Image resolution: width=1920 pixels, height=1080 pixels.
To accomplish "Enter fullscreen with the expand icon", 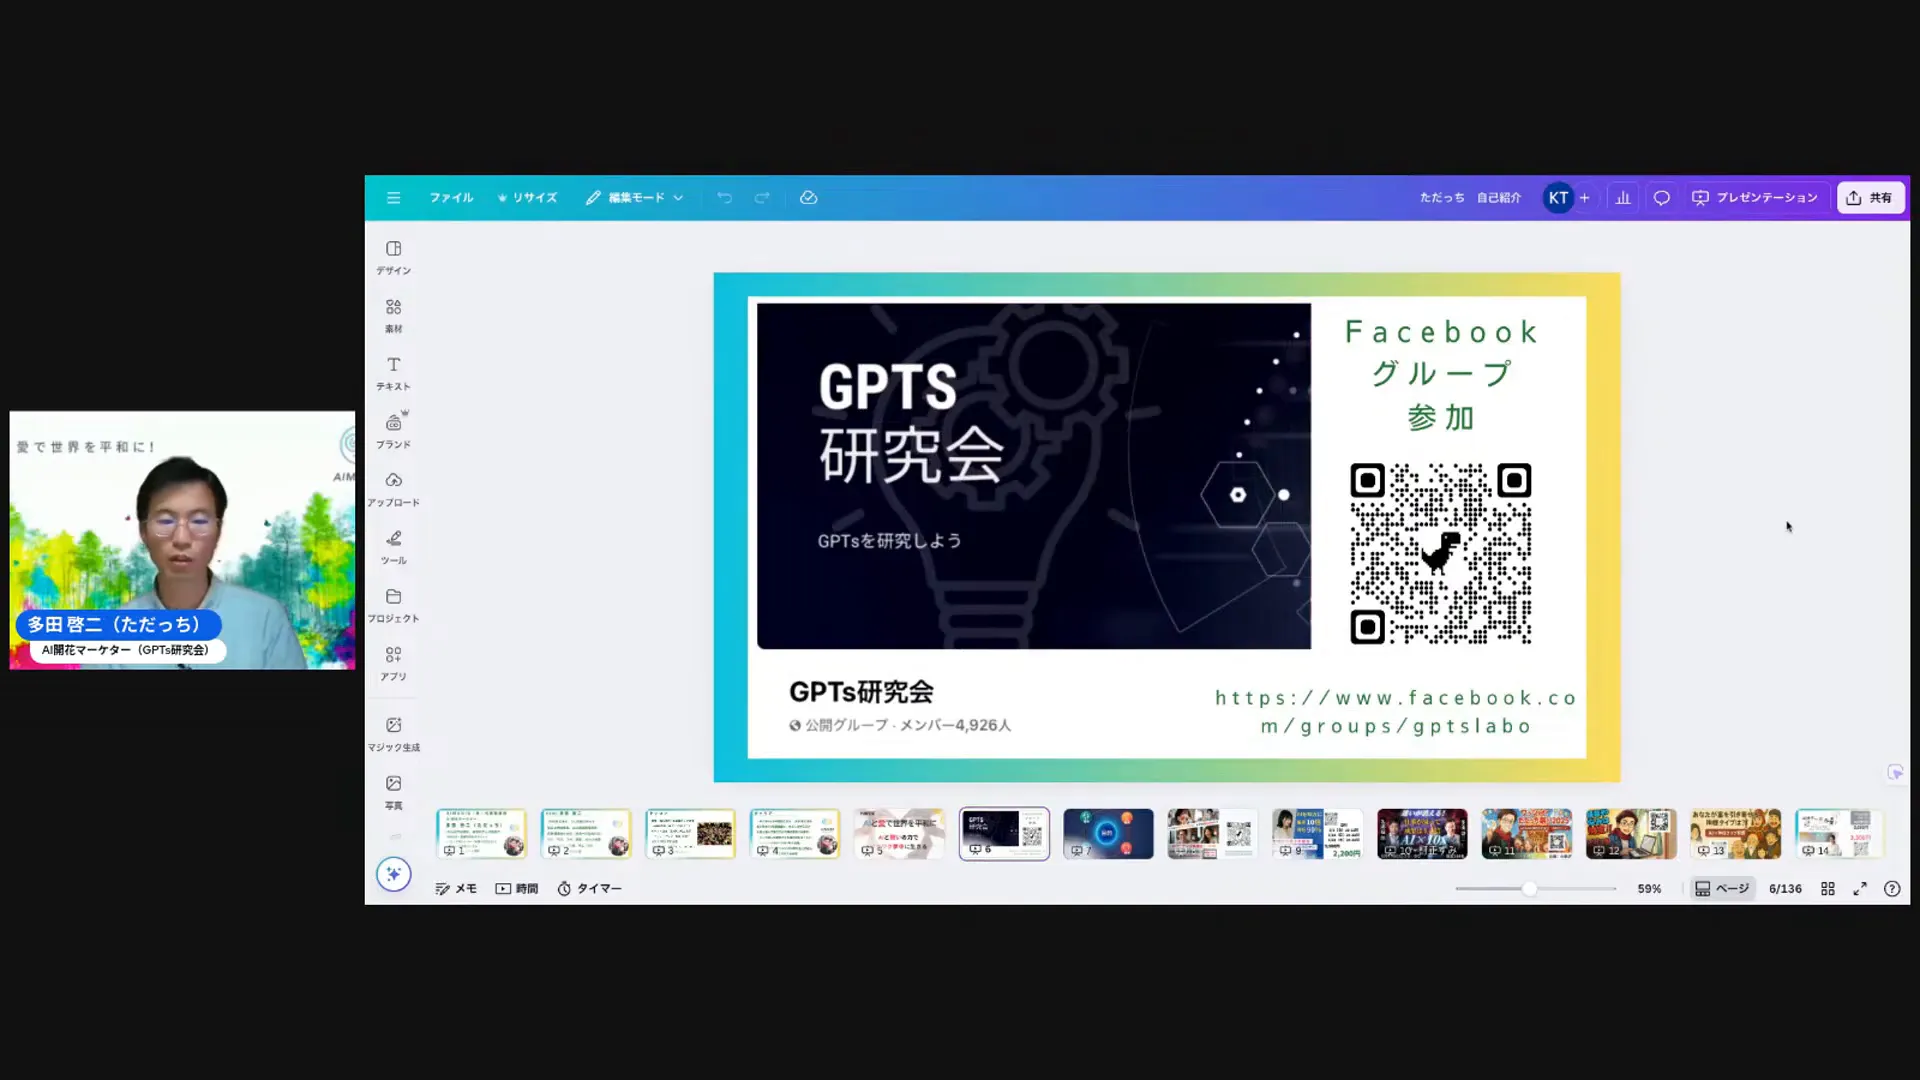I will pos(1860,888).
